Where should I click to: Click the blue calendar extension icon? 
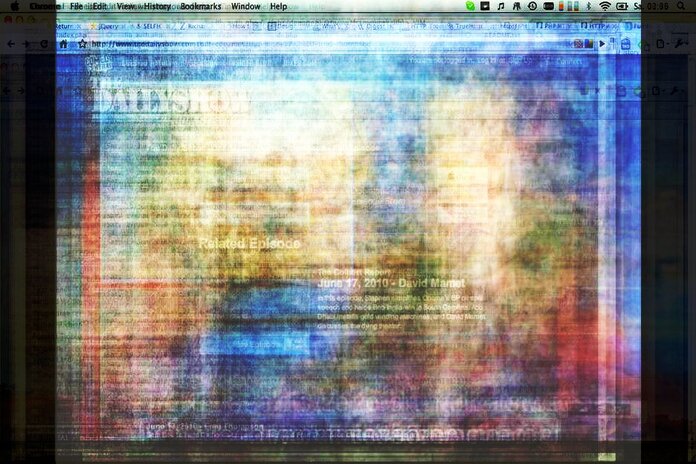625,44
